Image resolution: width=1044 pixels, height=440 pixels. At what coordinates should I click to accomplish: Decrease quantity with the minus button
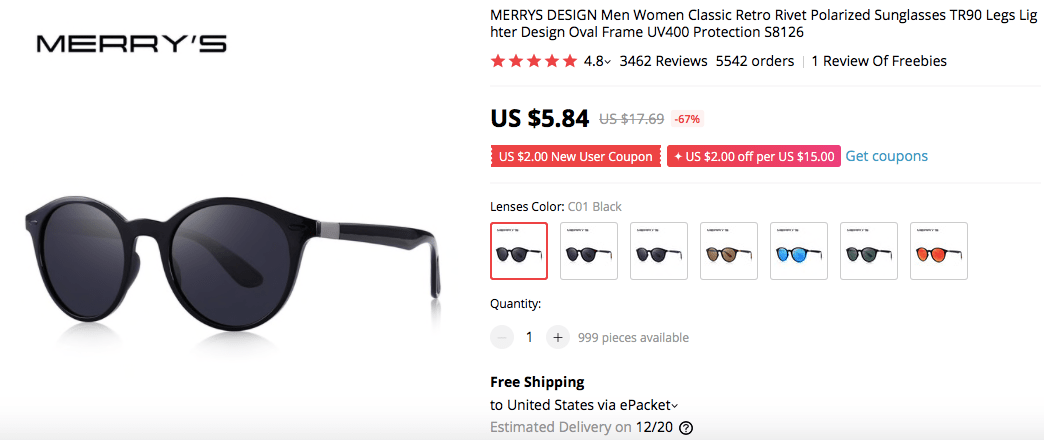point(502,337)
